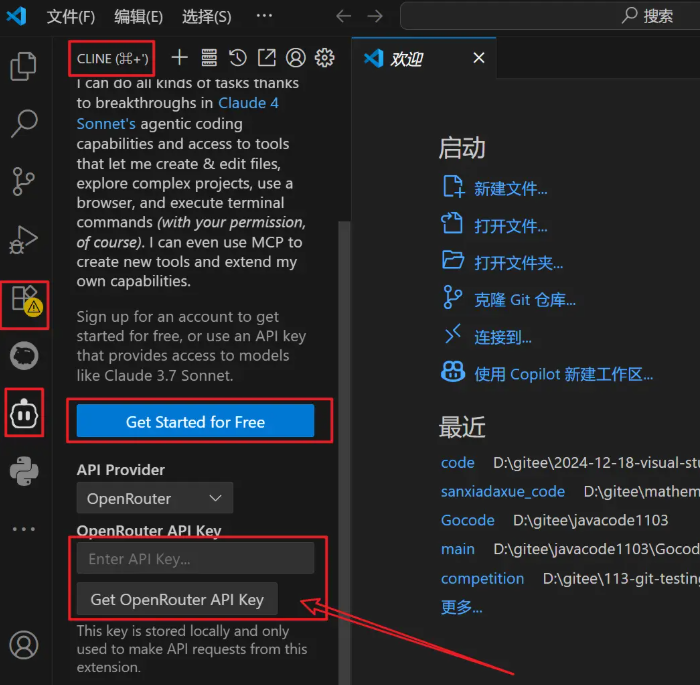Start a new Cline task with plus icon
This screenshot has width=700, height=685.
pyautogui.click(x=179, y=58)
